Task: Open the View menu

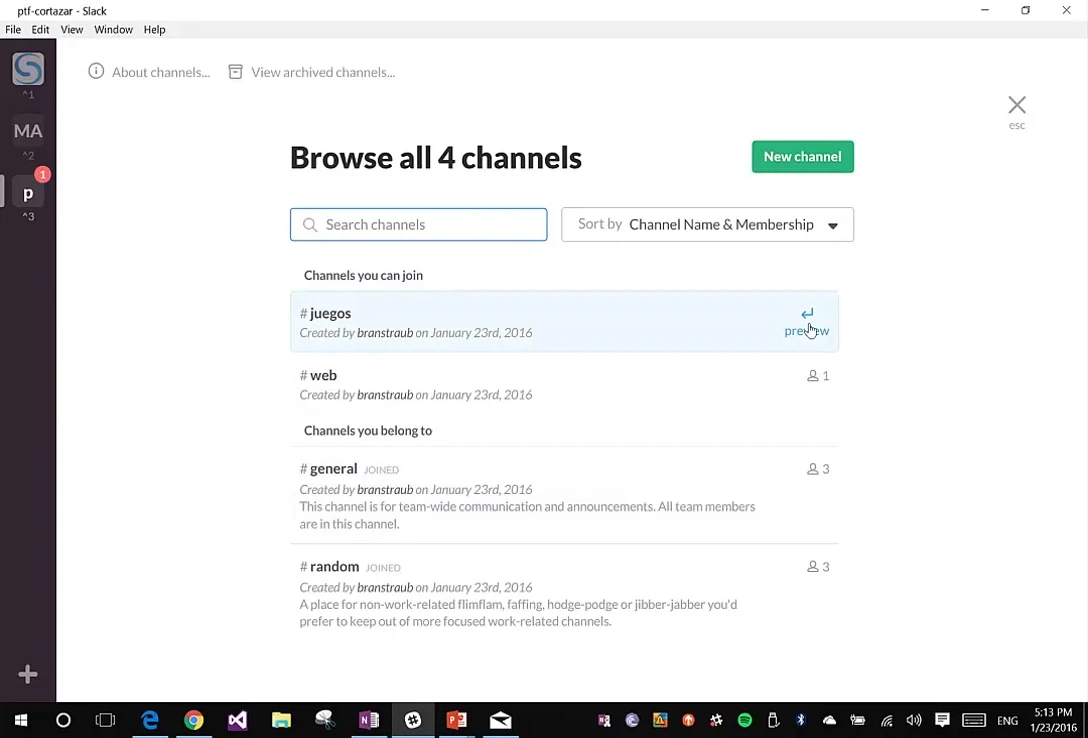Action: coord(71,30)
